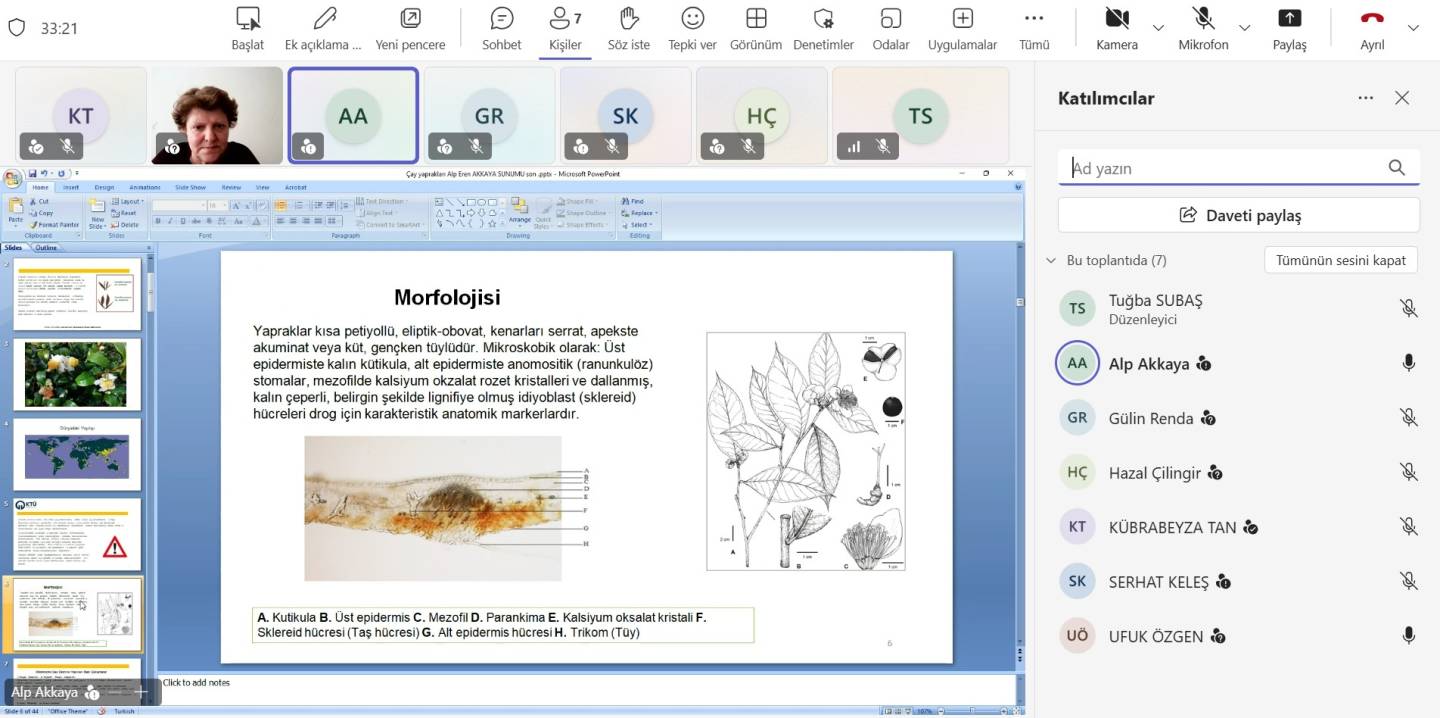The height and width of the screenshot is (718, 1440).
Task: Click Arrange in PowerPoint Drawing group
Action: (x=520, y=212)
